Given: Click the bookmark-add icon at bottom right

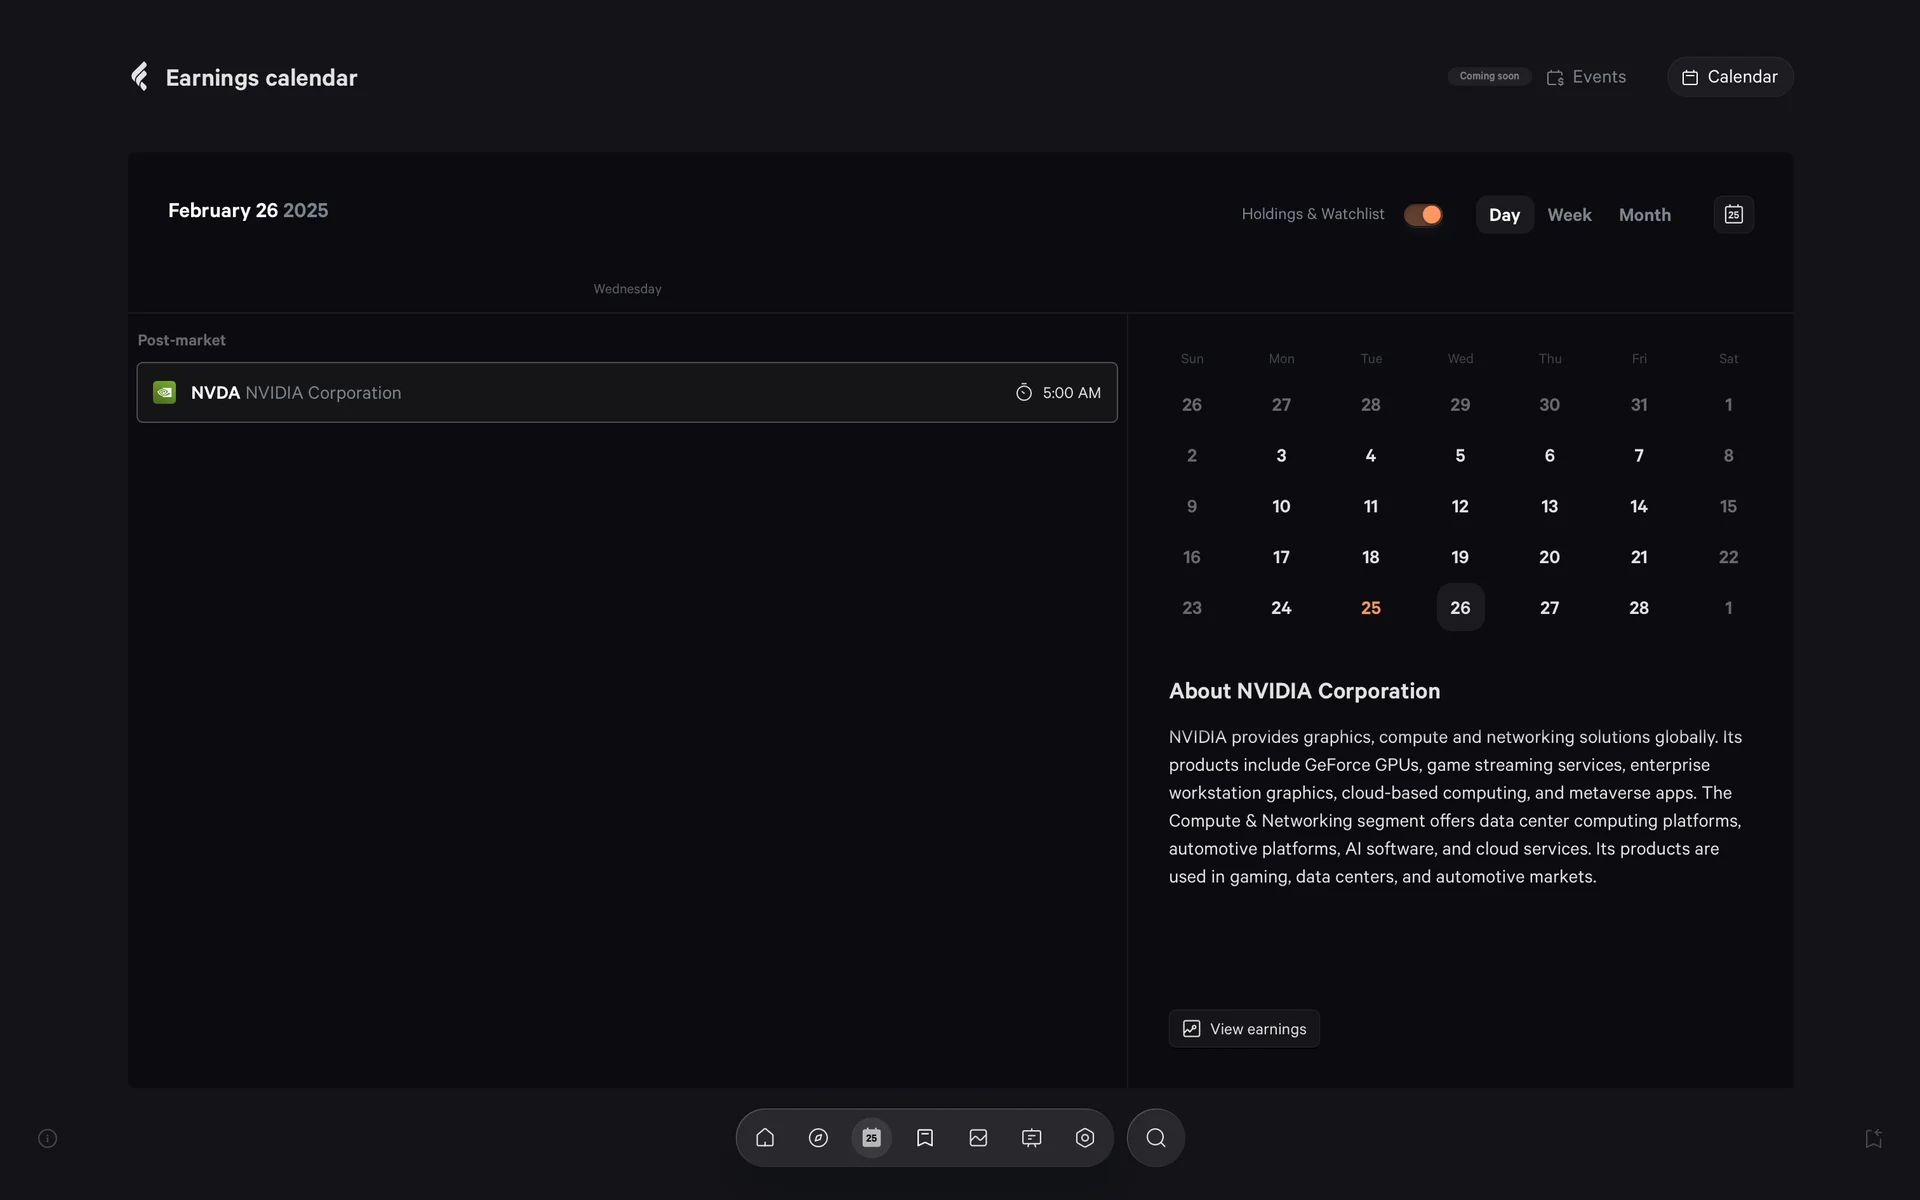Looking at the screenshot, I should [1873, 1138].
